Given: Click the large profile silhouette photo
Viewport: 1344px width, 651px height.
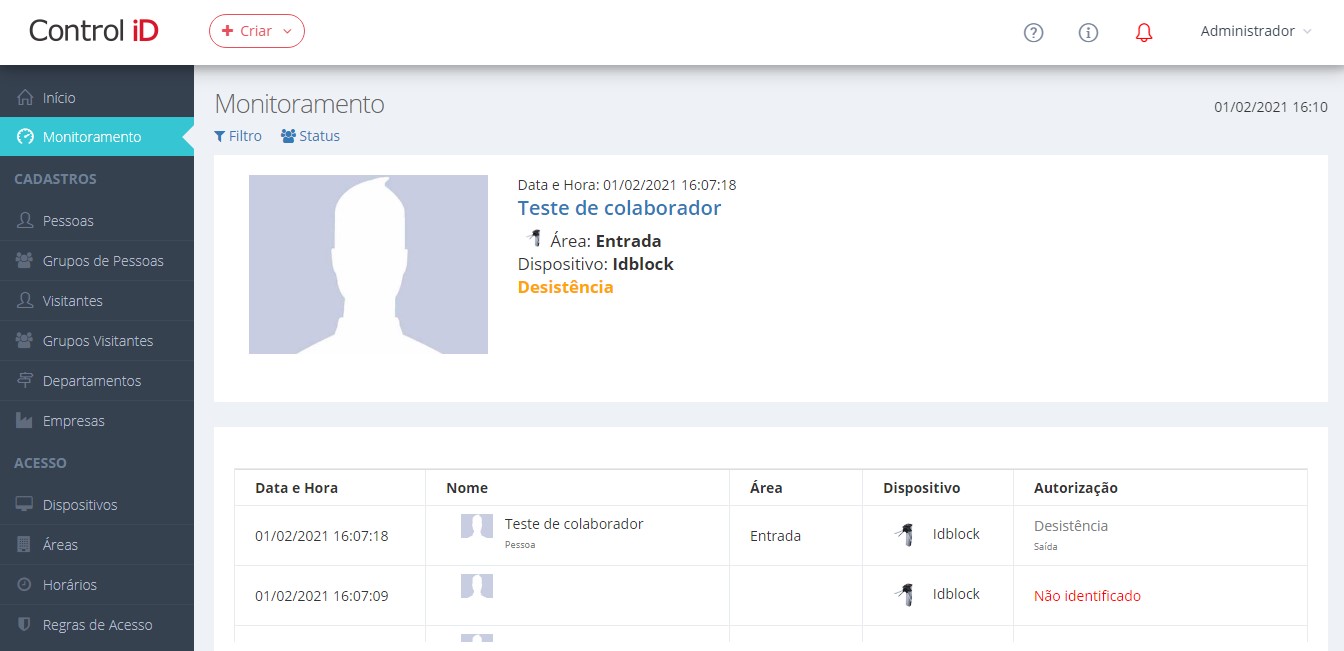Looking at the screenshot, I should coord(368,265).
